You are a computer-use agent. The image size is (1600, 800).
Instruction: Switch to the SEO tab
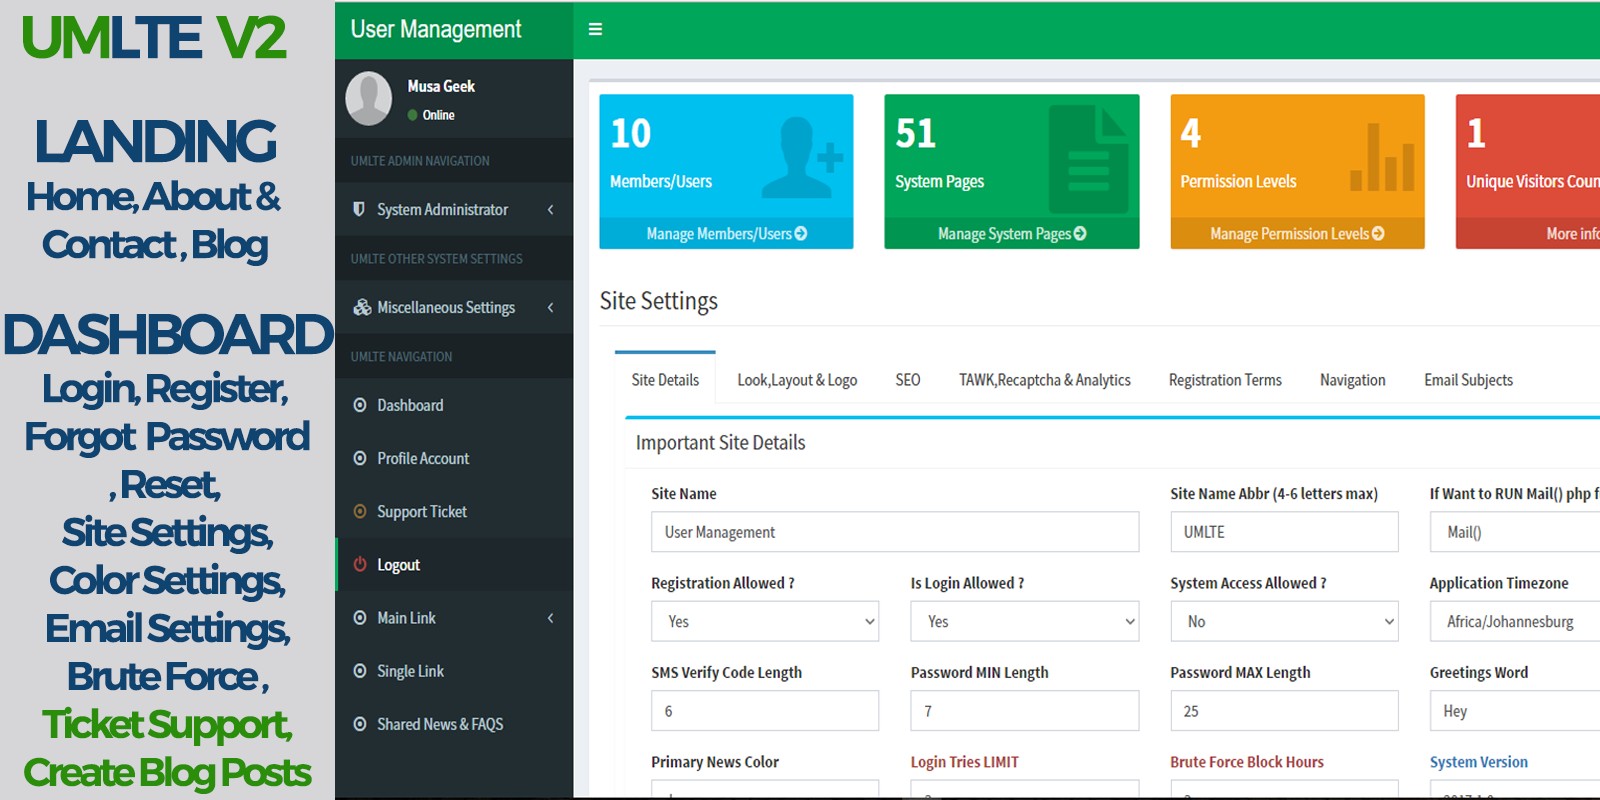[907, 380]
